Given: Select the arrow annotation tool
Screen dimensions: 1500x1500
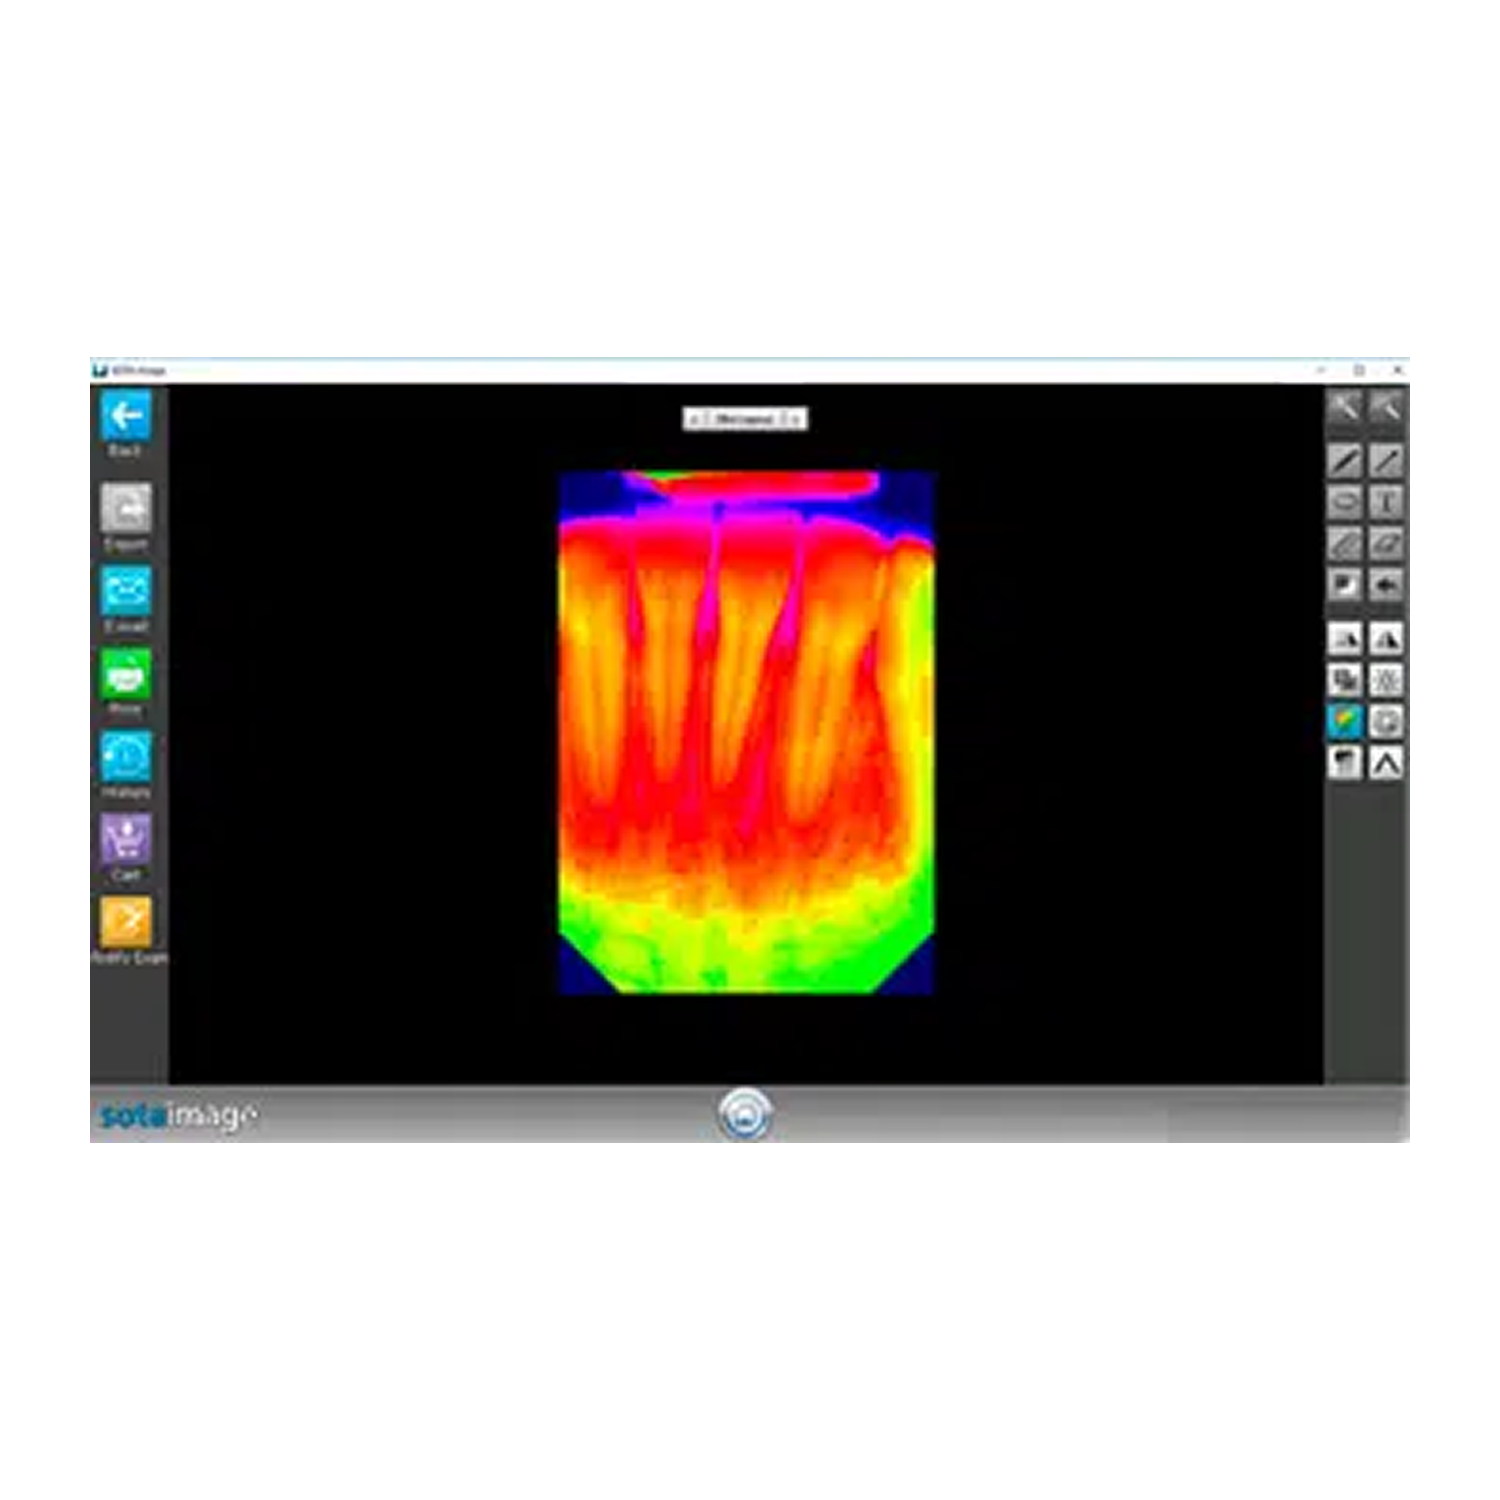Looking at the screenshot, I should coord(1386,584).
